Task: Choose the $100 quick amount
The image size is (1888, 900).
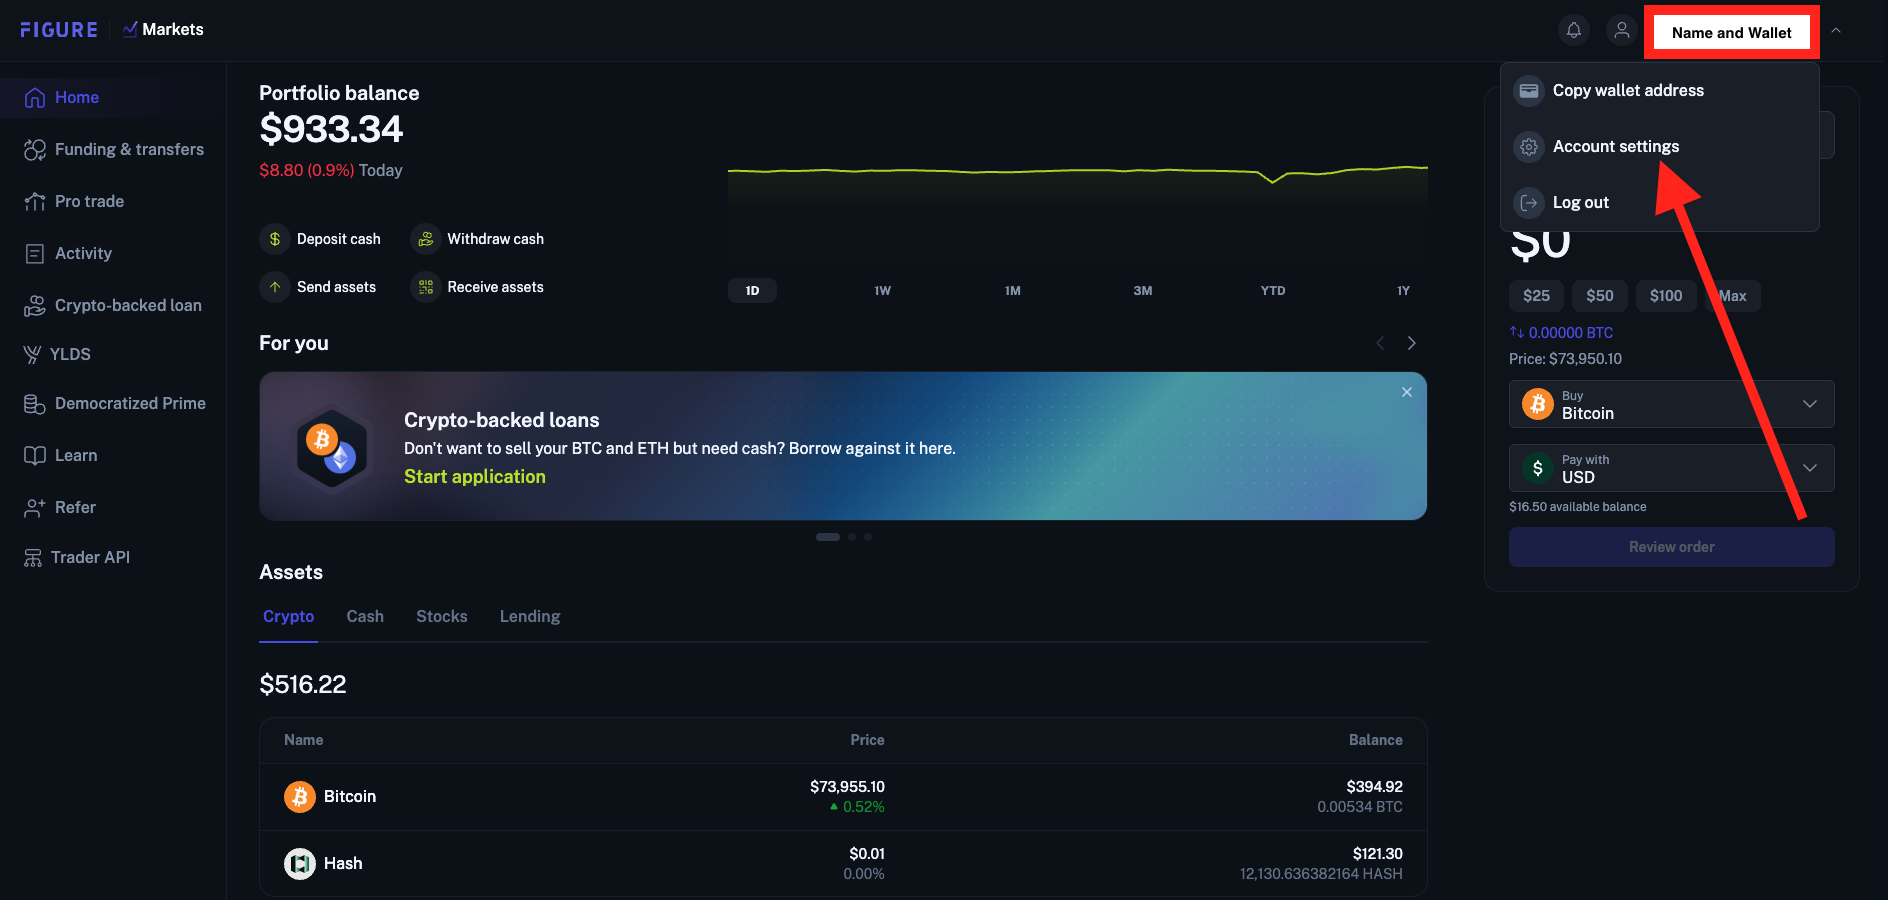Action: (1666, 296)
